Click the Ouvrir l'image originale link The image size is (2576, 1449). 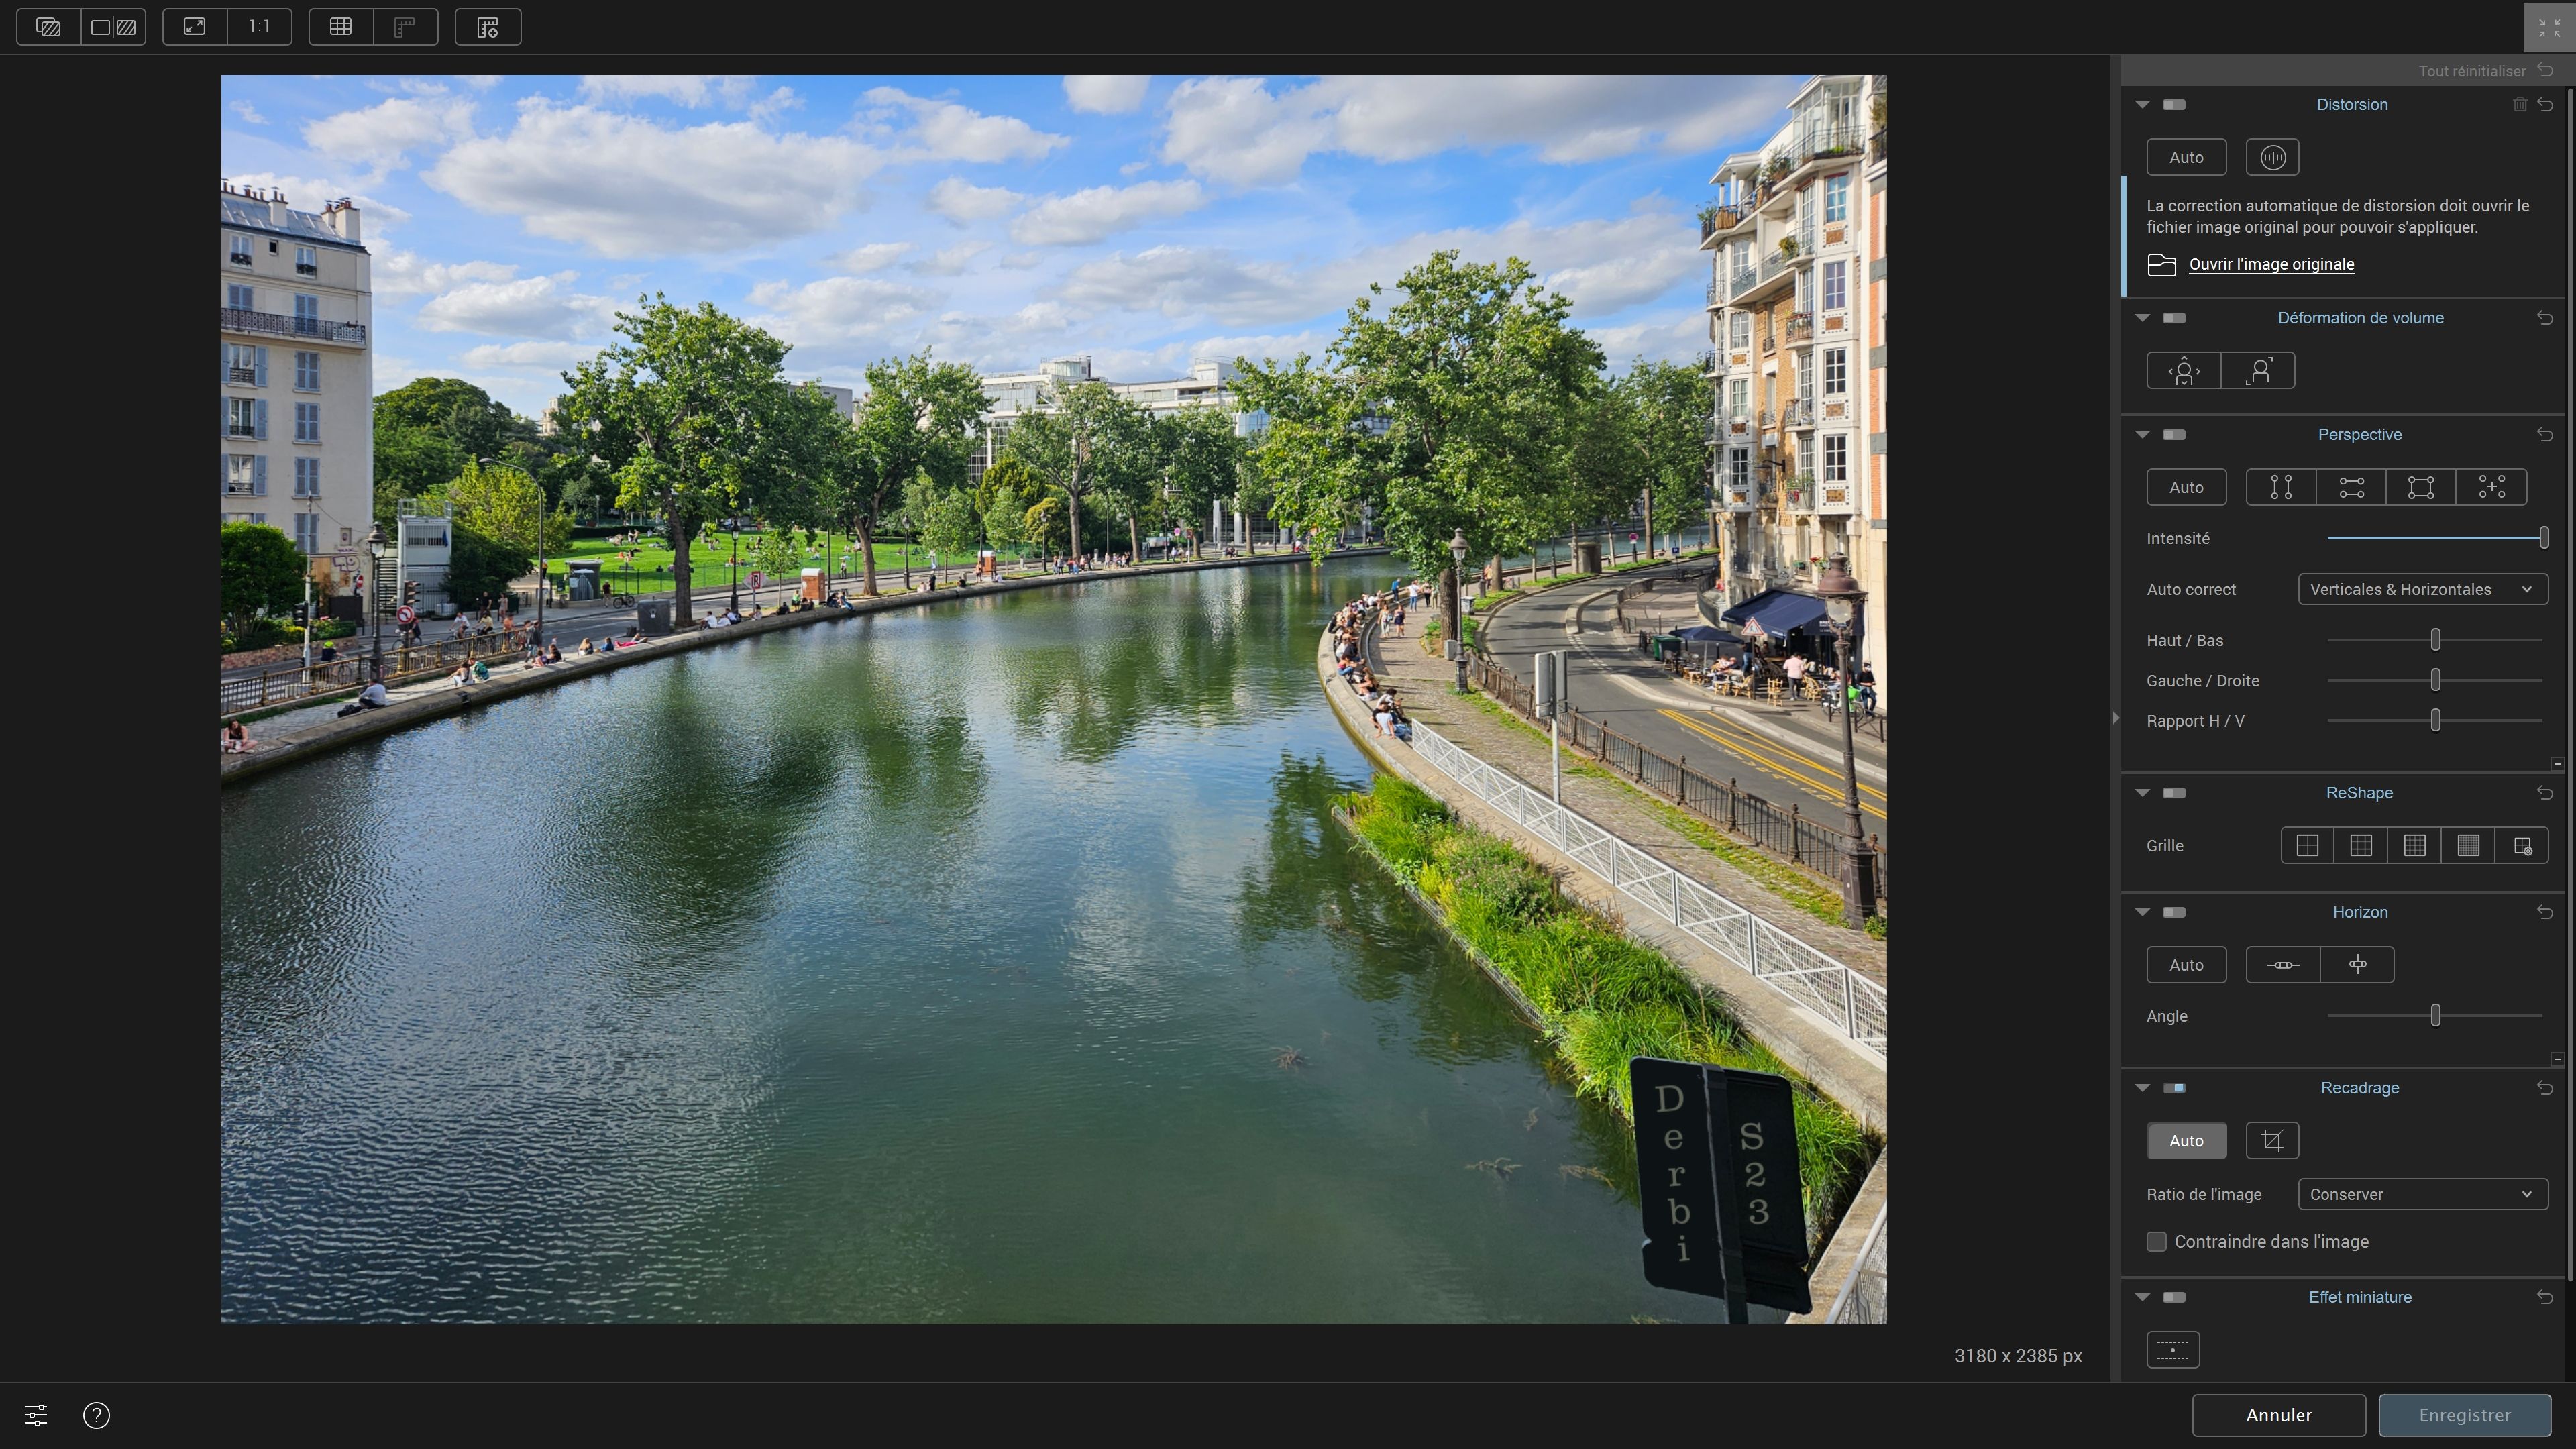coord(2272,264)
